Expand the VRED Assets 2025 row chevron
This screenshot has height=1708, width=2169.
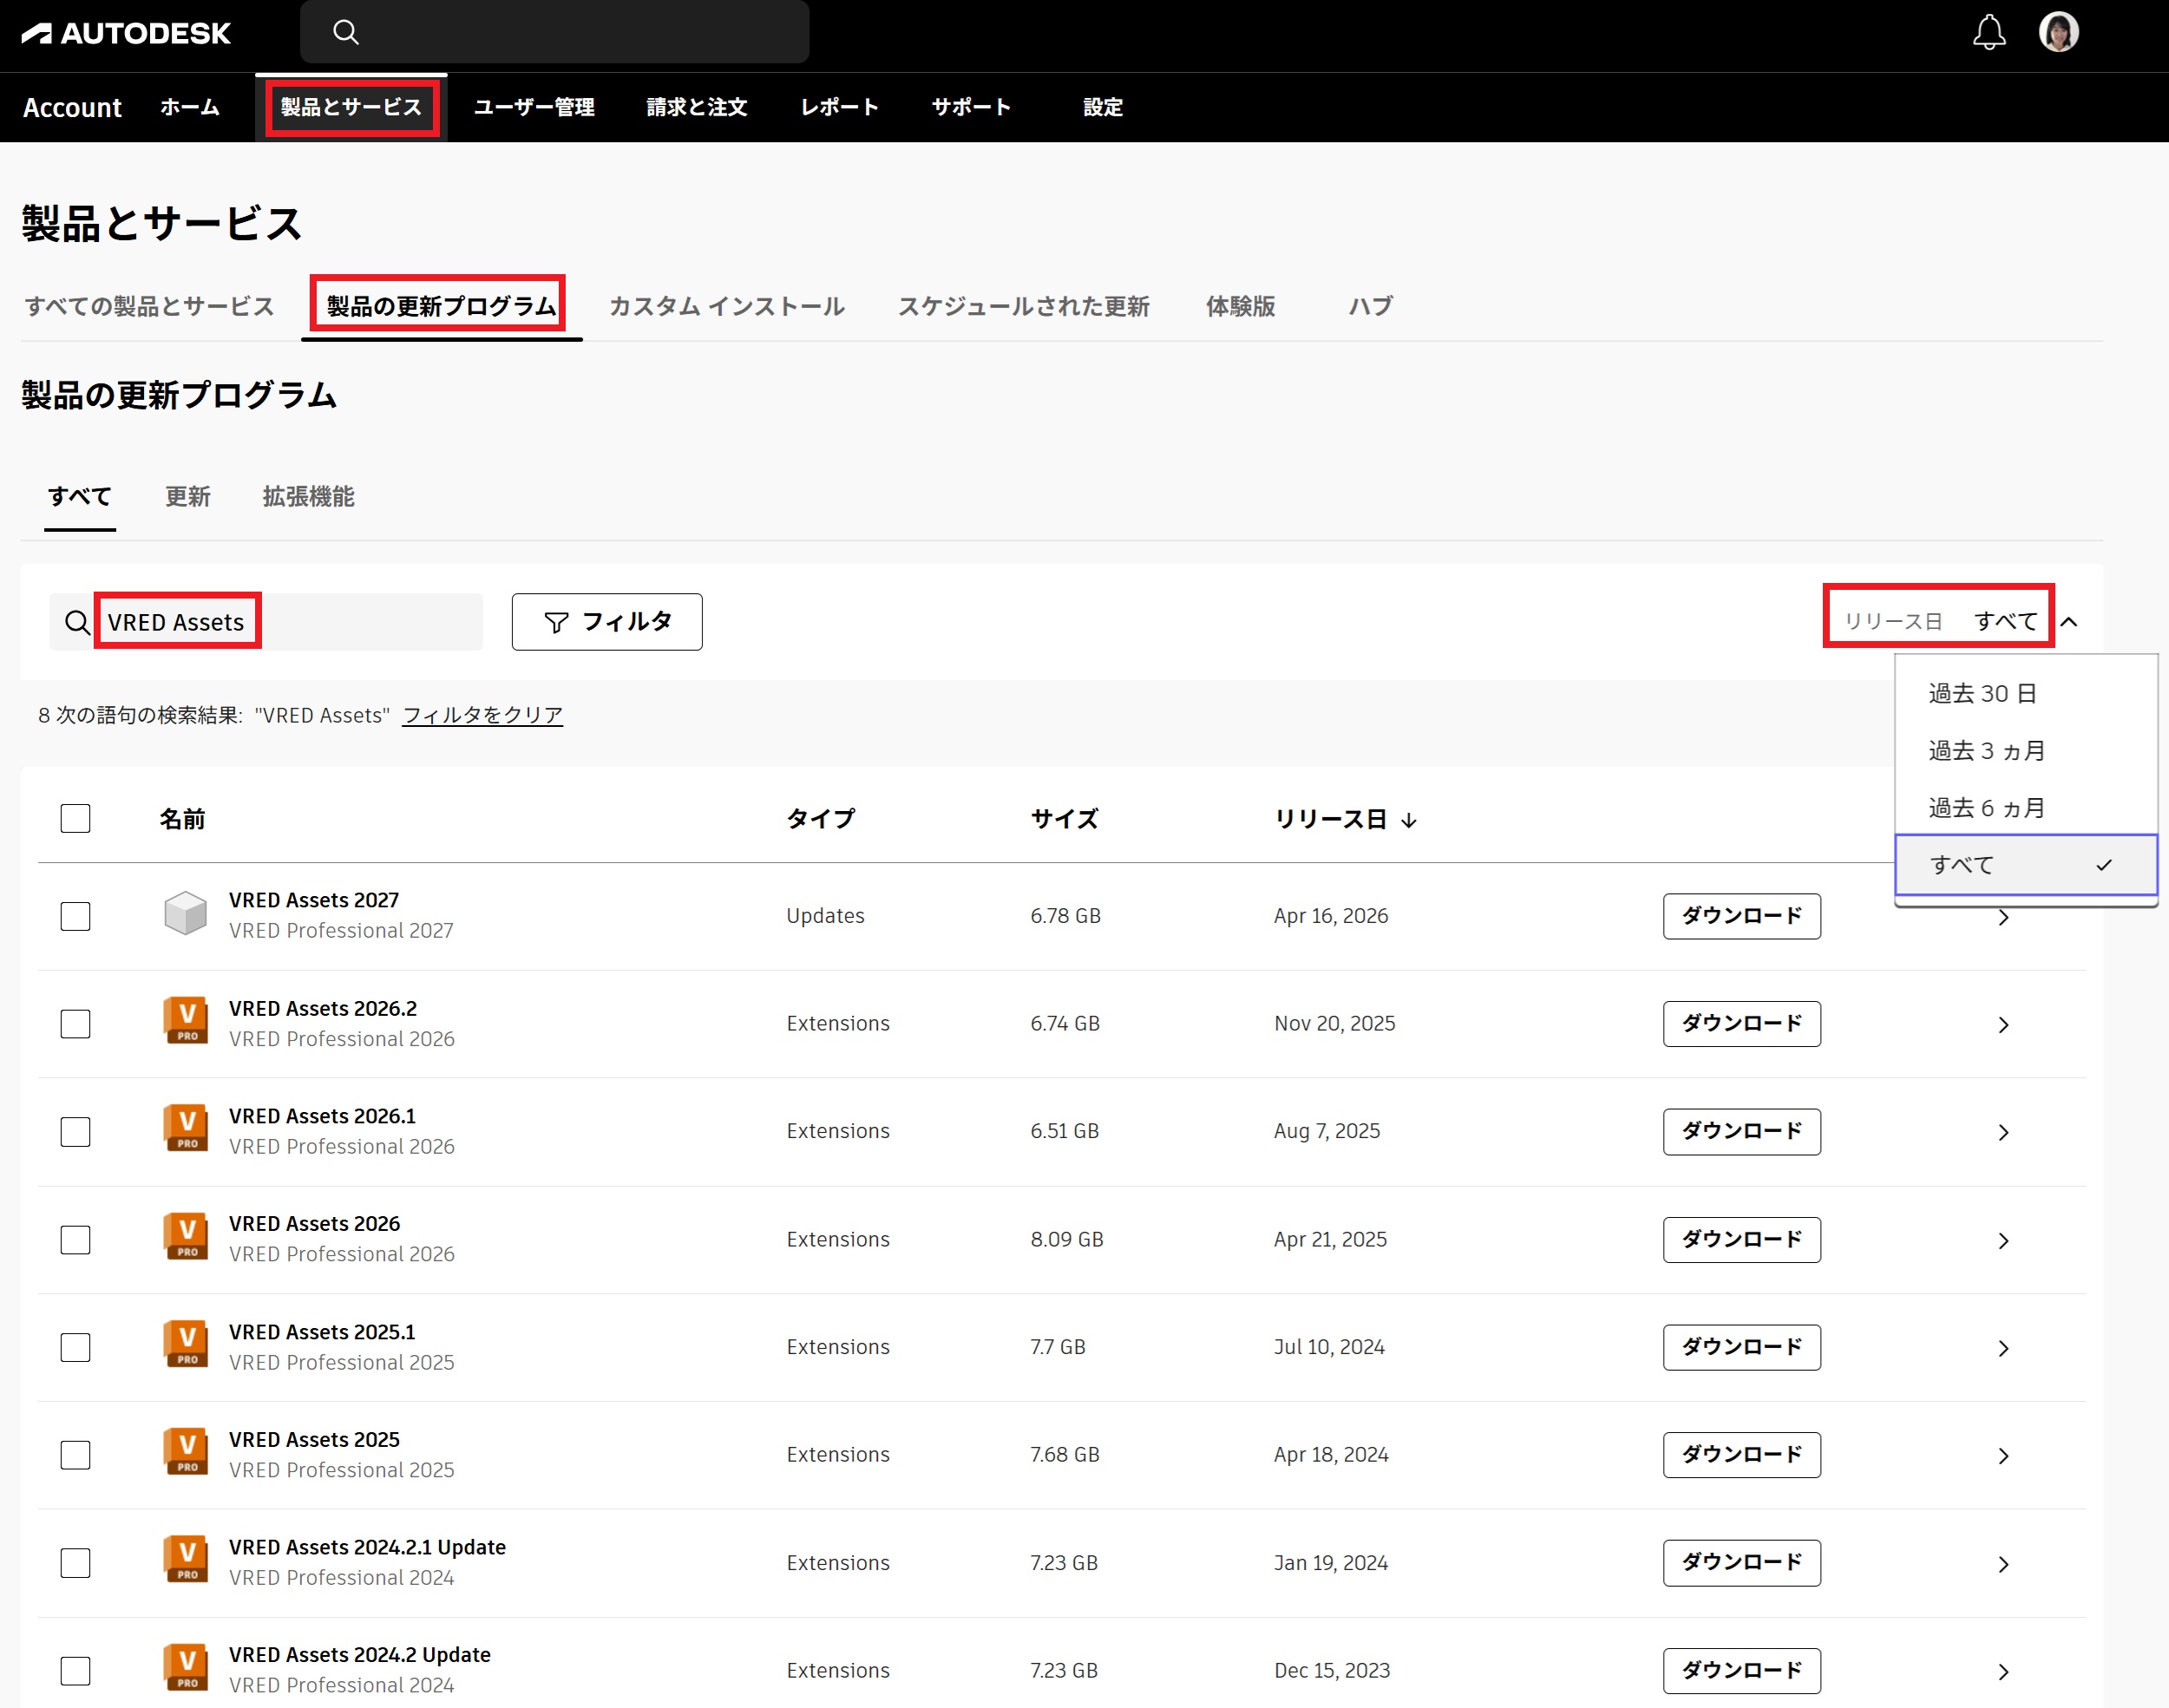(x=2003, y=1456)
